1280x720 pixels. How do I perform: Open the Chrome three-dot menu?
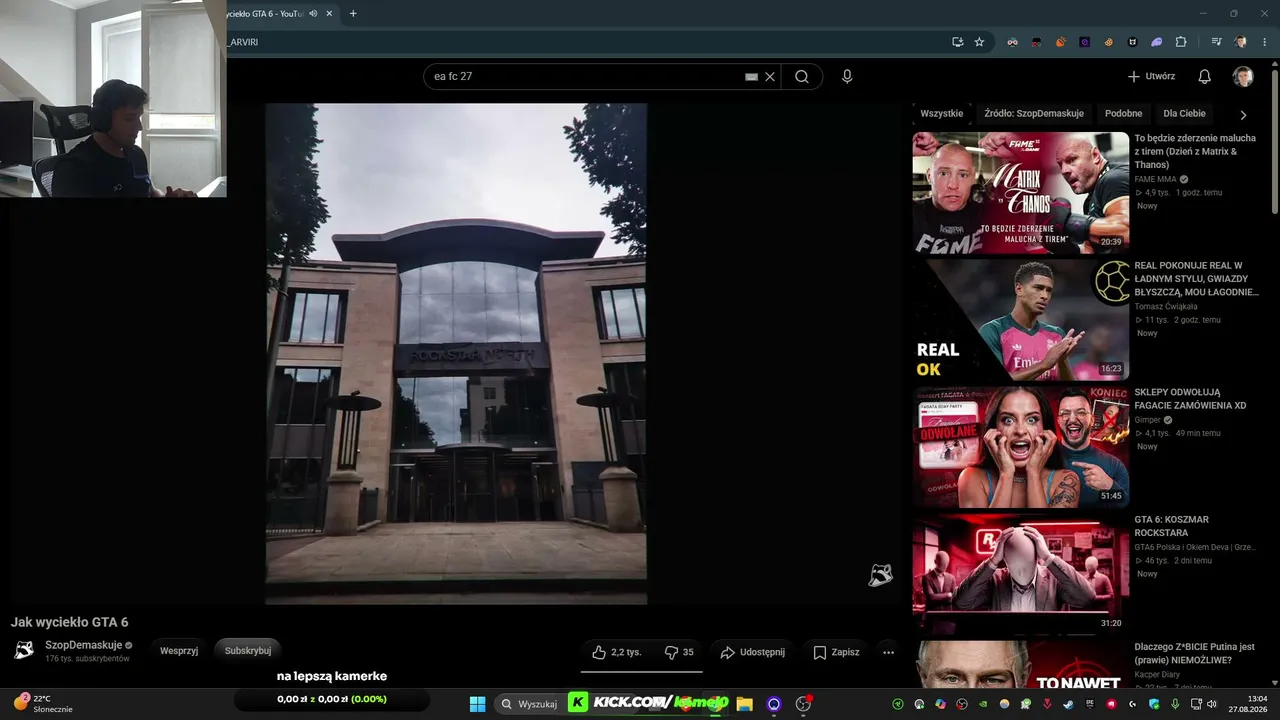(x=1264, y=42)
